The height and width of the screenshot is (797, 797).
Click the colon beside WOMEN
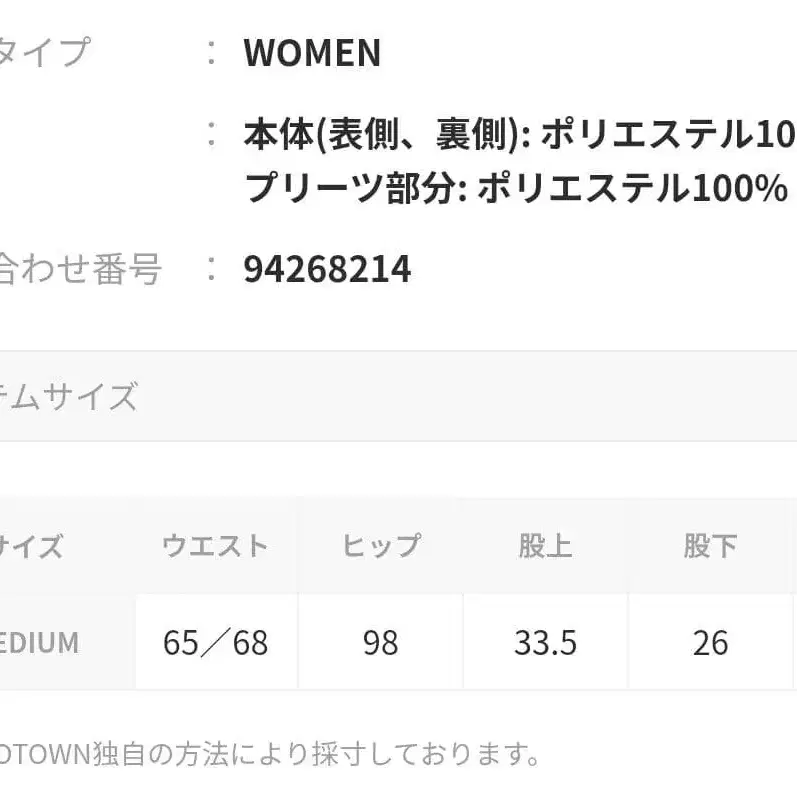(x=211, y=53)
